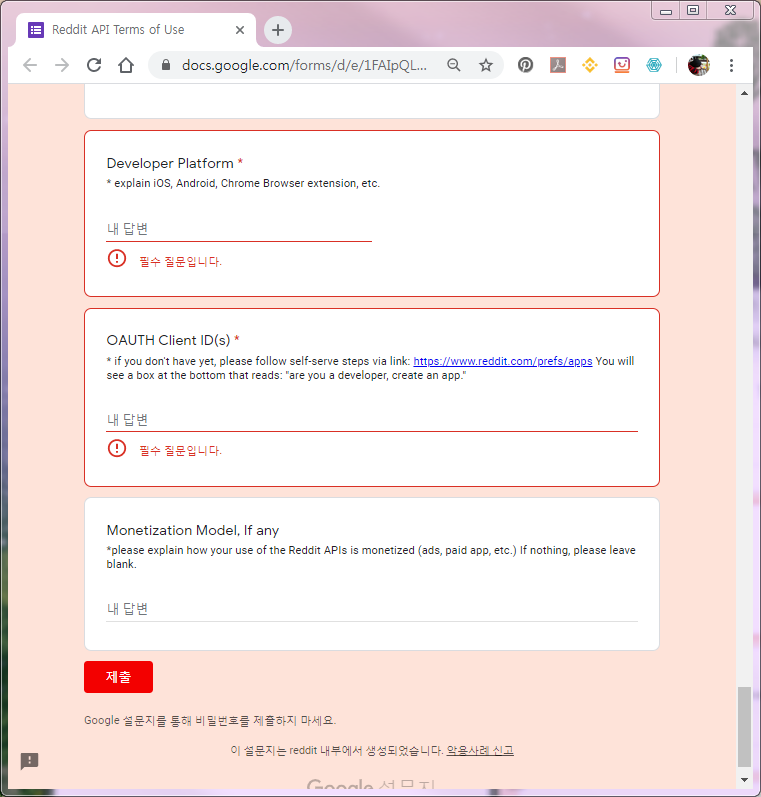
Task: Open the zoom magnifier icon in address bar
Action: (x=453, y=65)
